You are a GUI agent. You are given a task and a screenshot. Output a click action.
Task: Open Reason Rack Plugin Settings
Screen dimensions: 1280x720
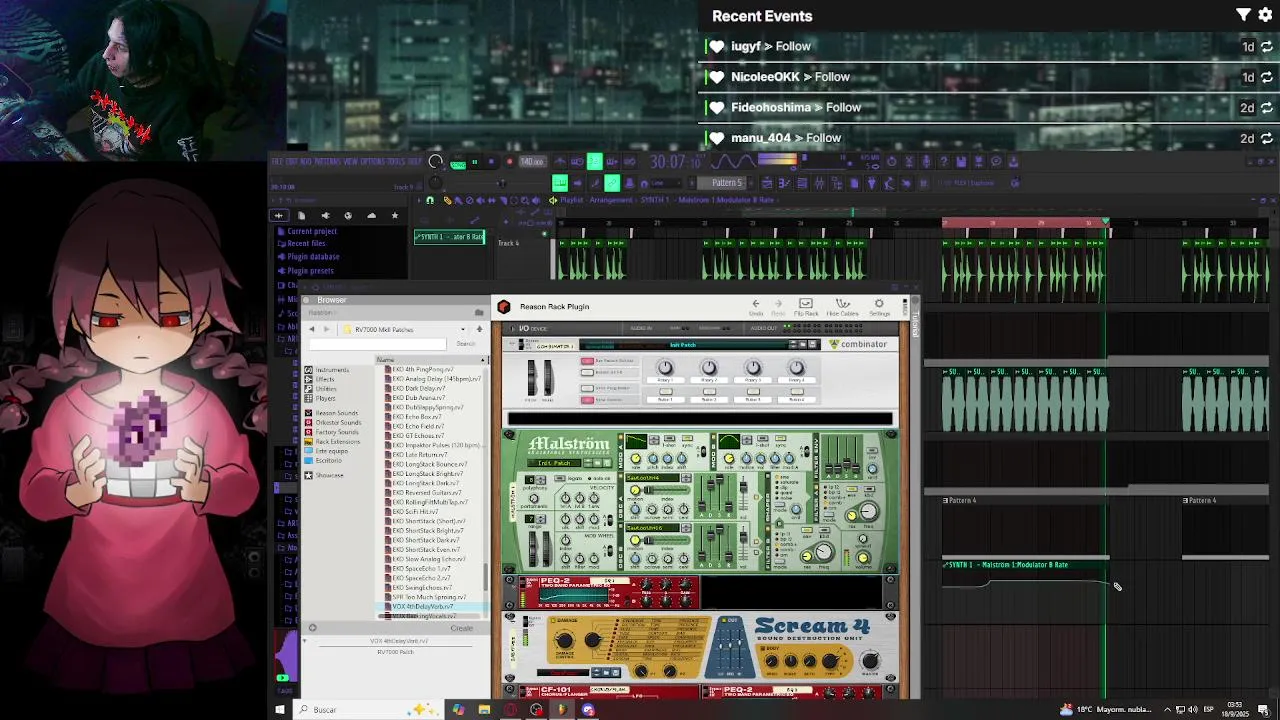(879, 306)
